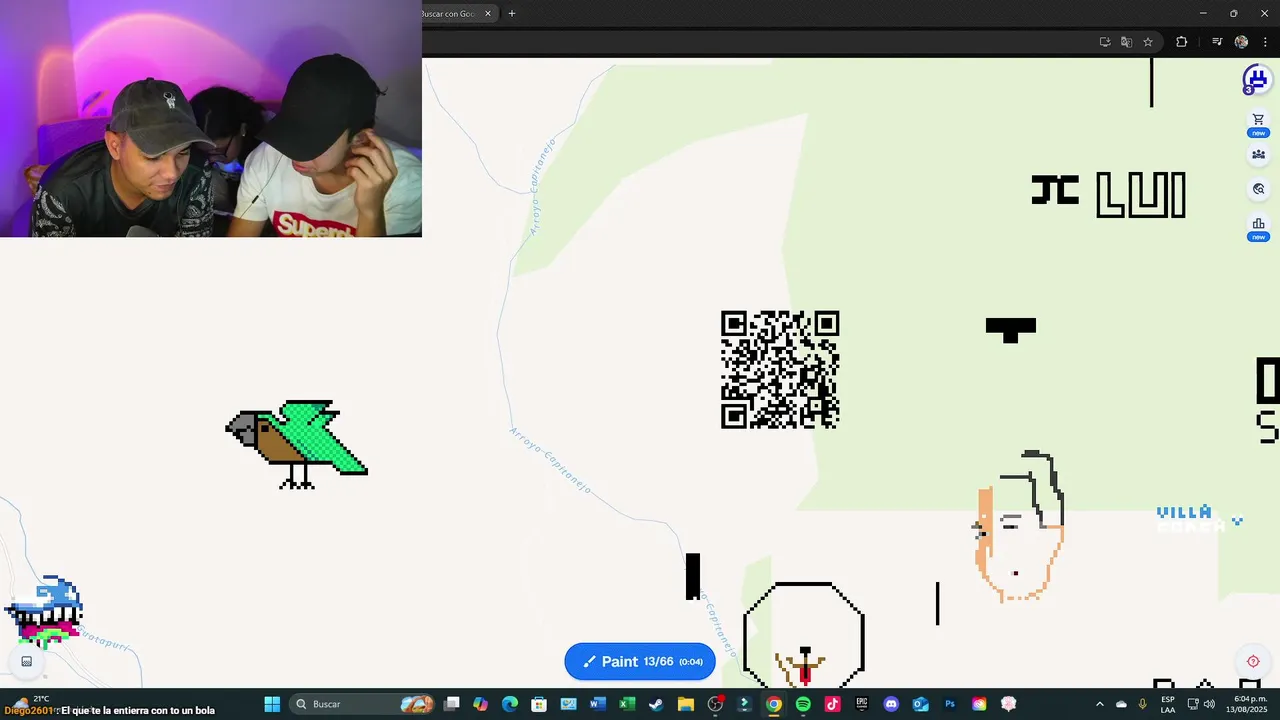Screen dimensions: 1280x720
Task: Open the volume and network quick settings
Action: pyautogui.click(x=1201, y=704)
